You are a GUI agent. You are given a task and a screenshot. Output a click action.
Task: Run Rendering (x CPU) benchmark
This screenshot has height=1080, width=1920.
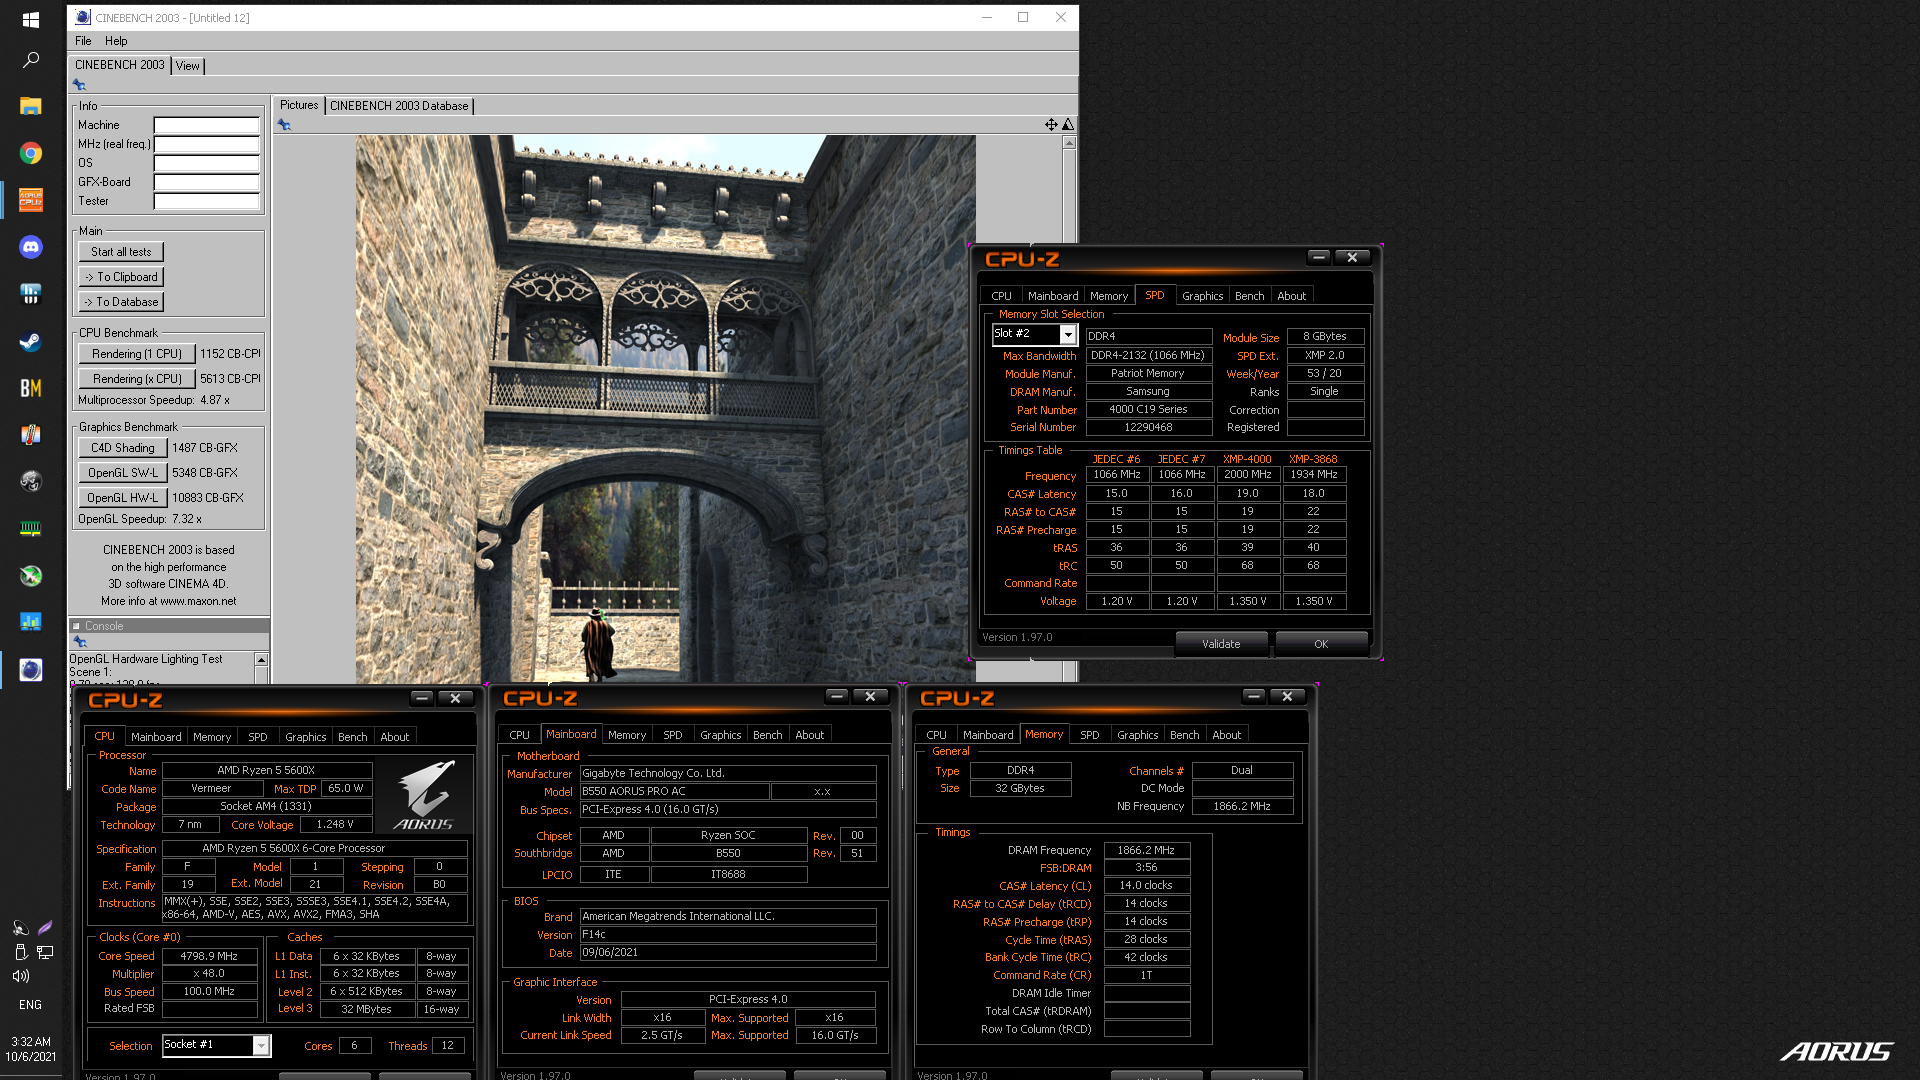point(136,379)
